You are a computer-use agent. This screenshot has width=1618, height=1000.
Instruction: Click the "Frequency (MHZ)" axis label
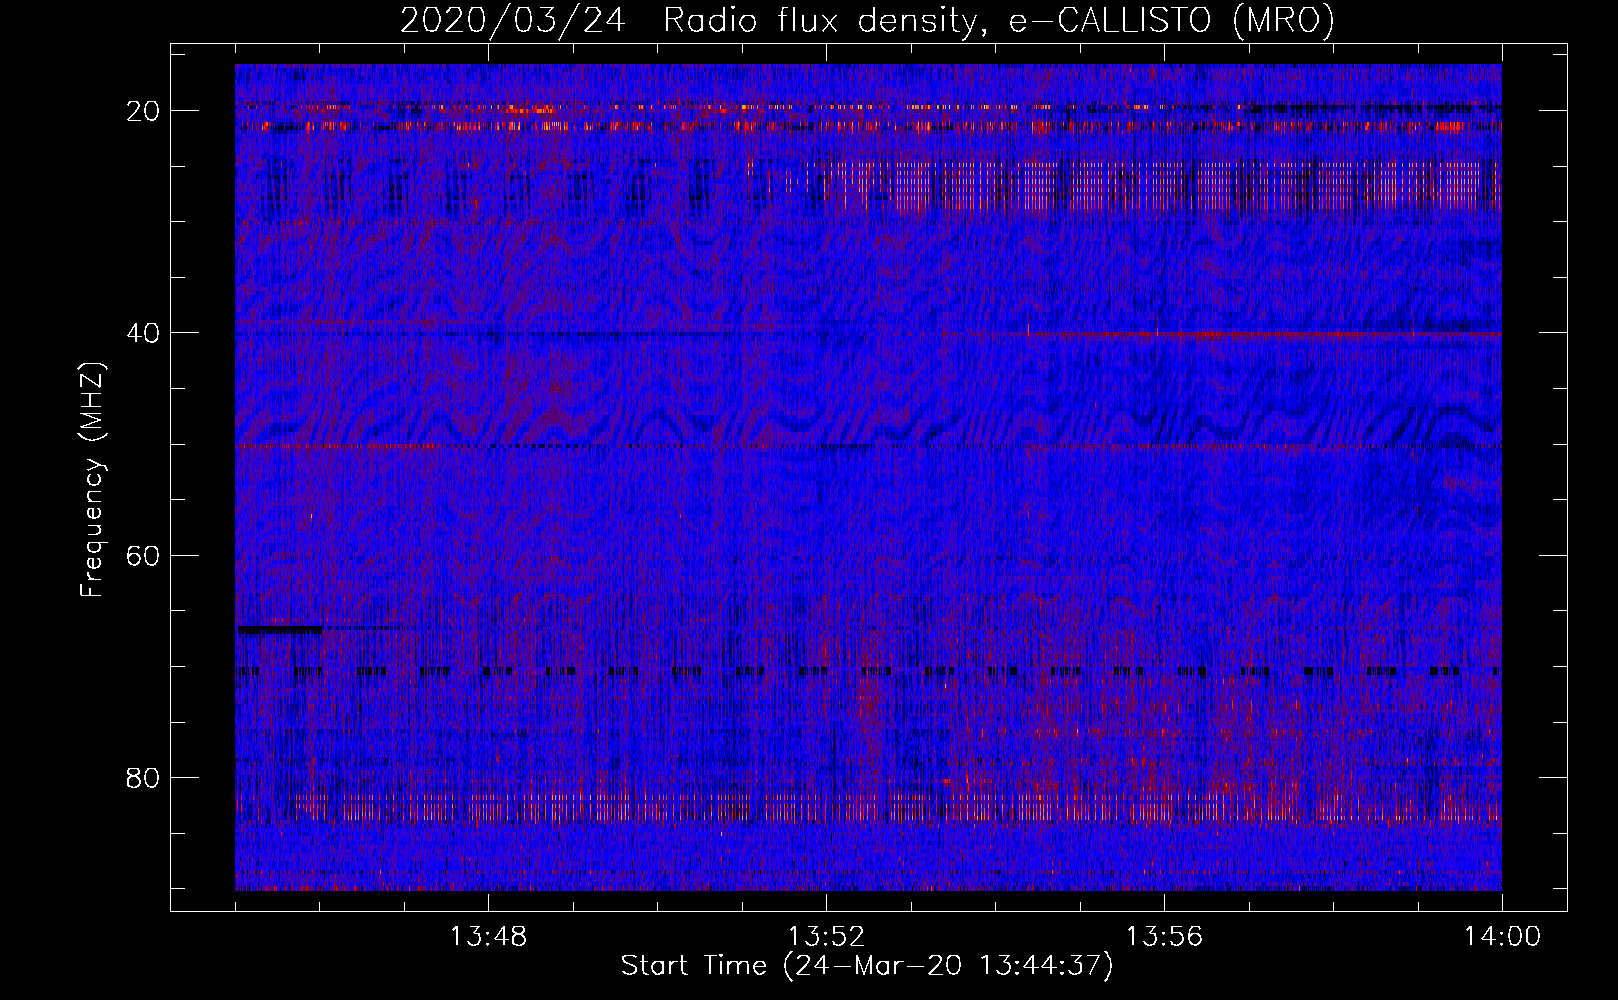(92, 480)
